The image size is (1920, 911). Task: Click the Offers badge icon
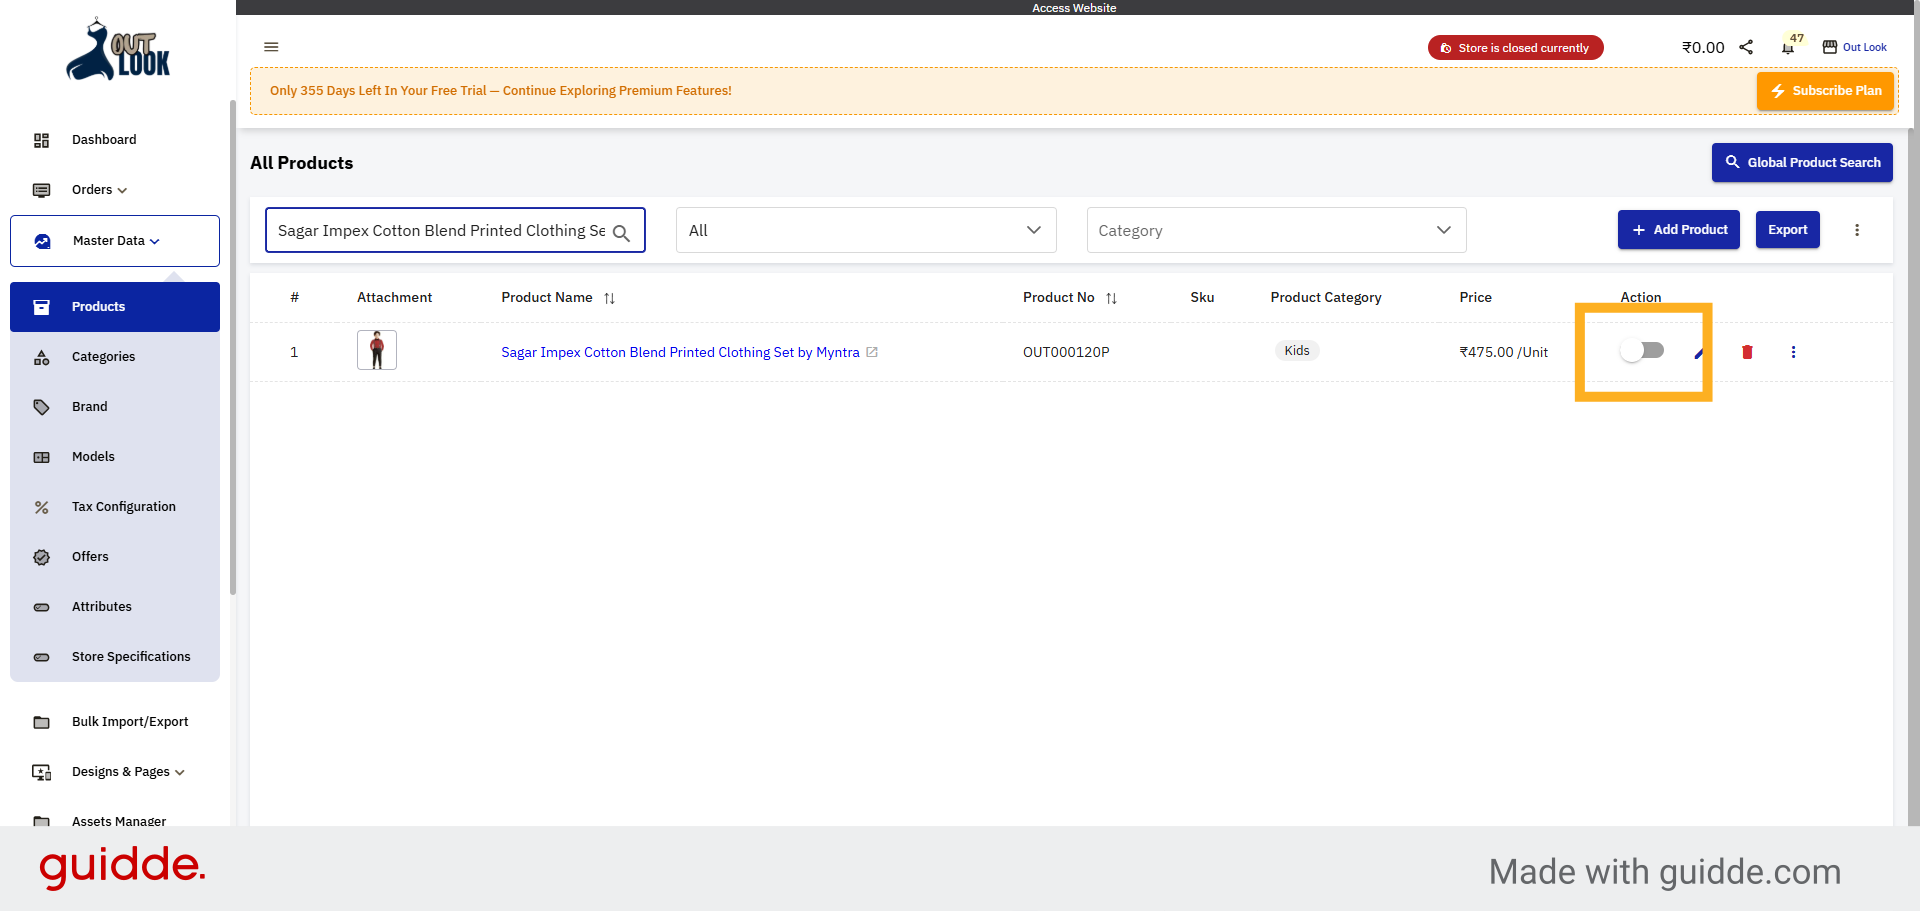[41, 557]
